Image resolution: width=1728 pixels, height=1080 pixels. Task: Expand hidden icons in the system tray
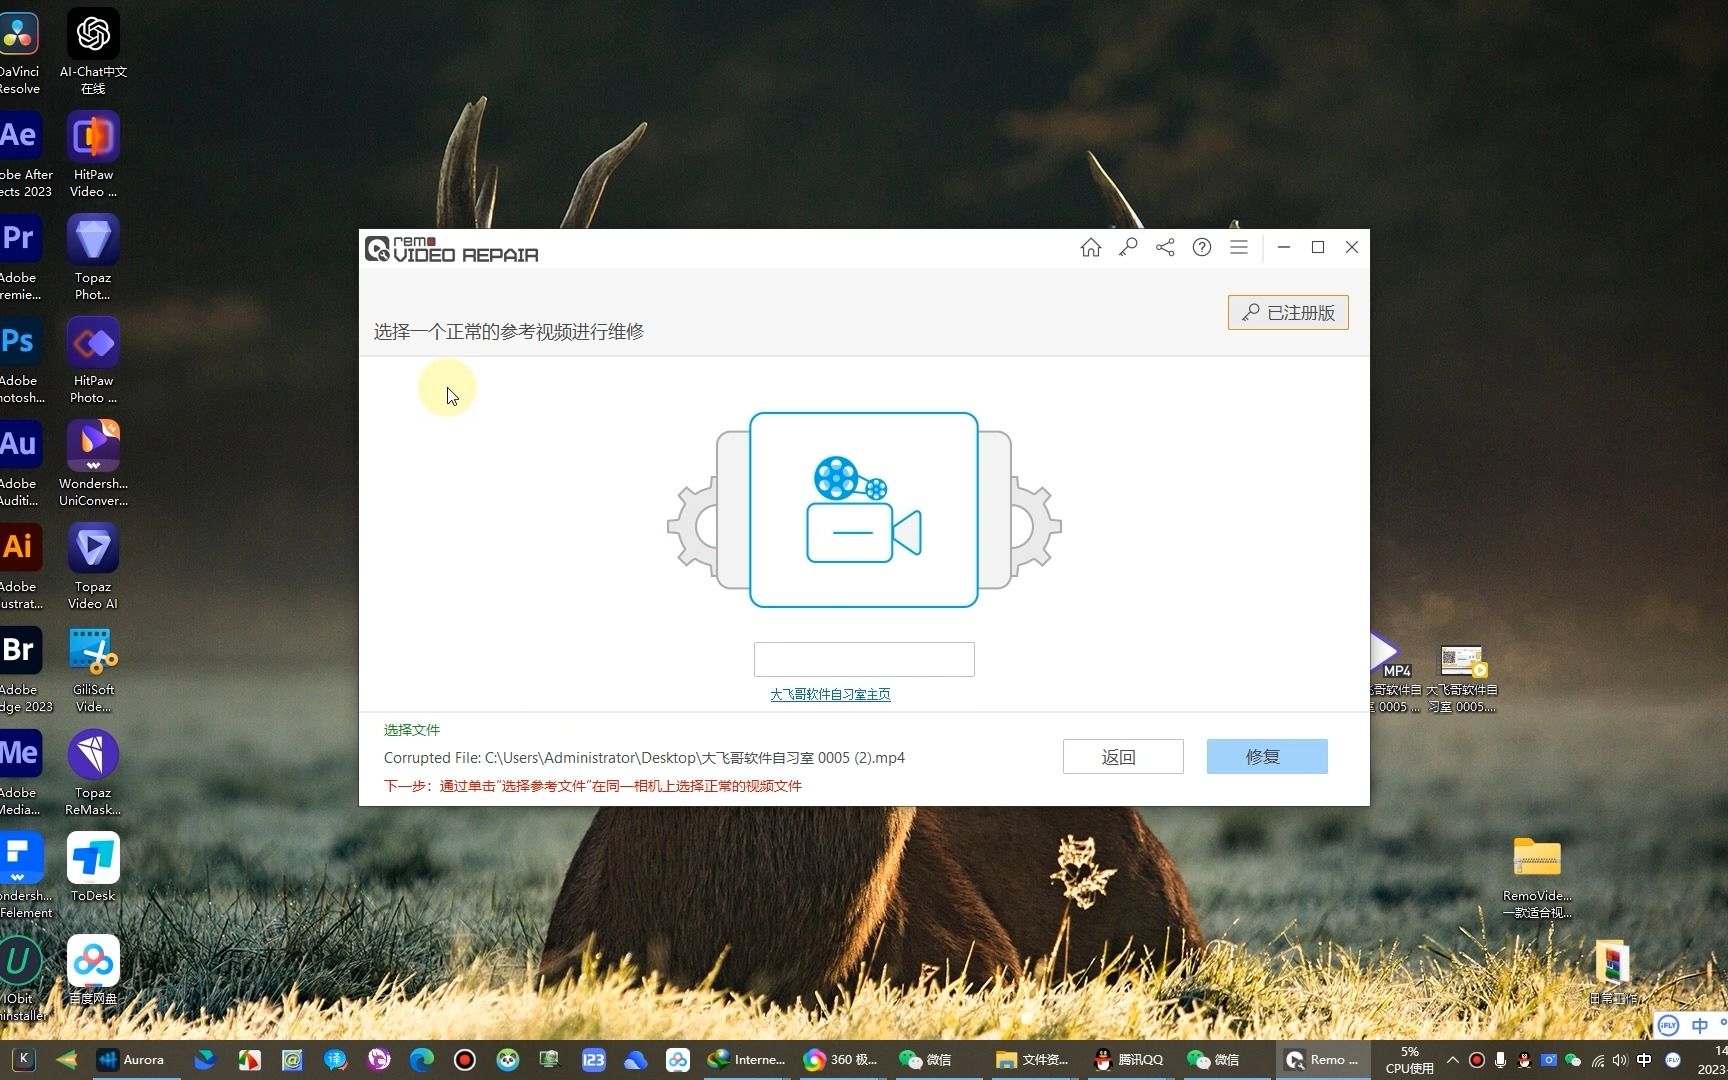point(1452,1060)
